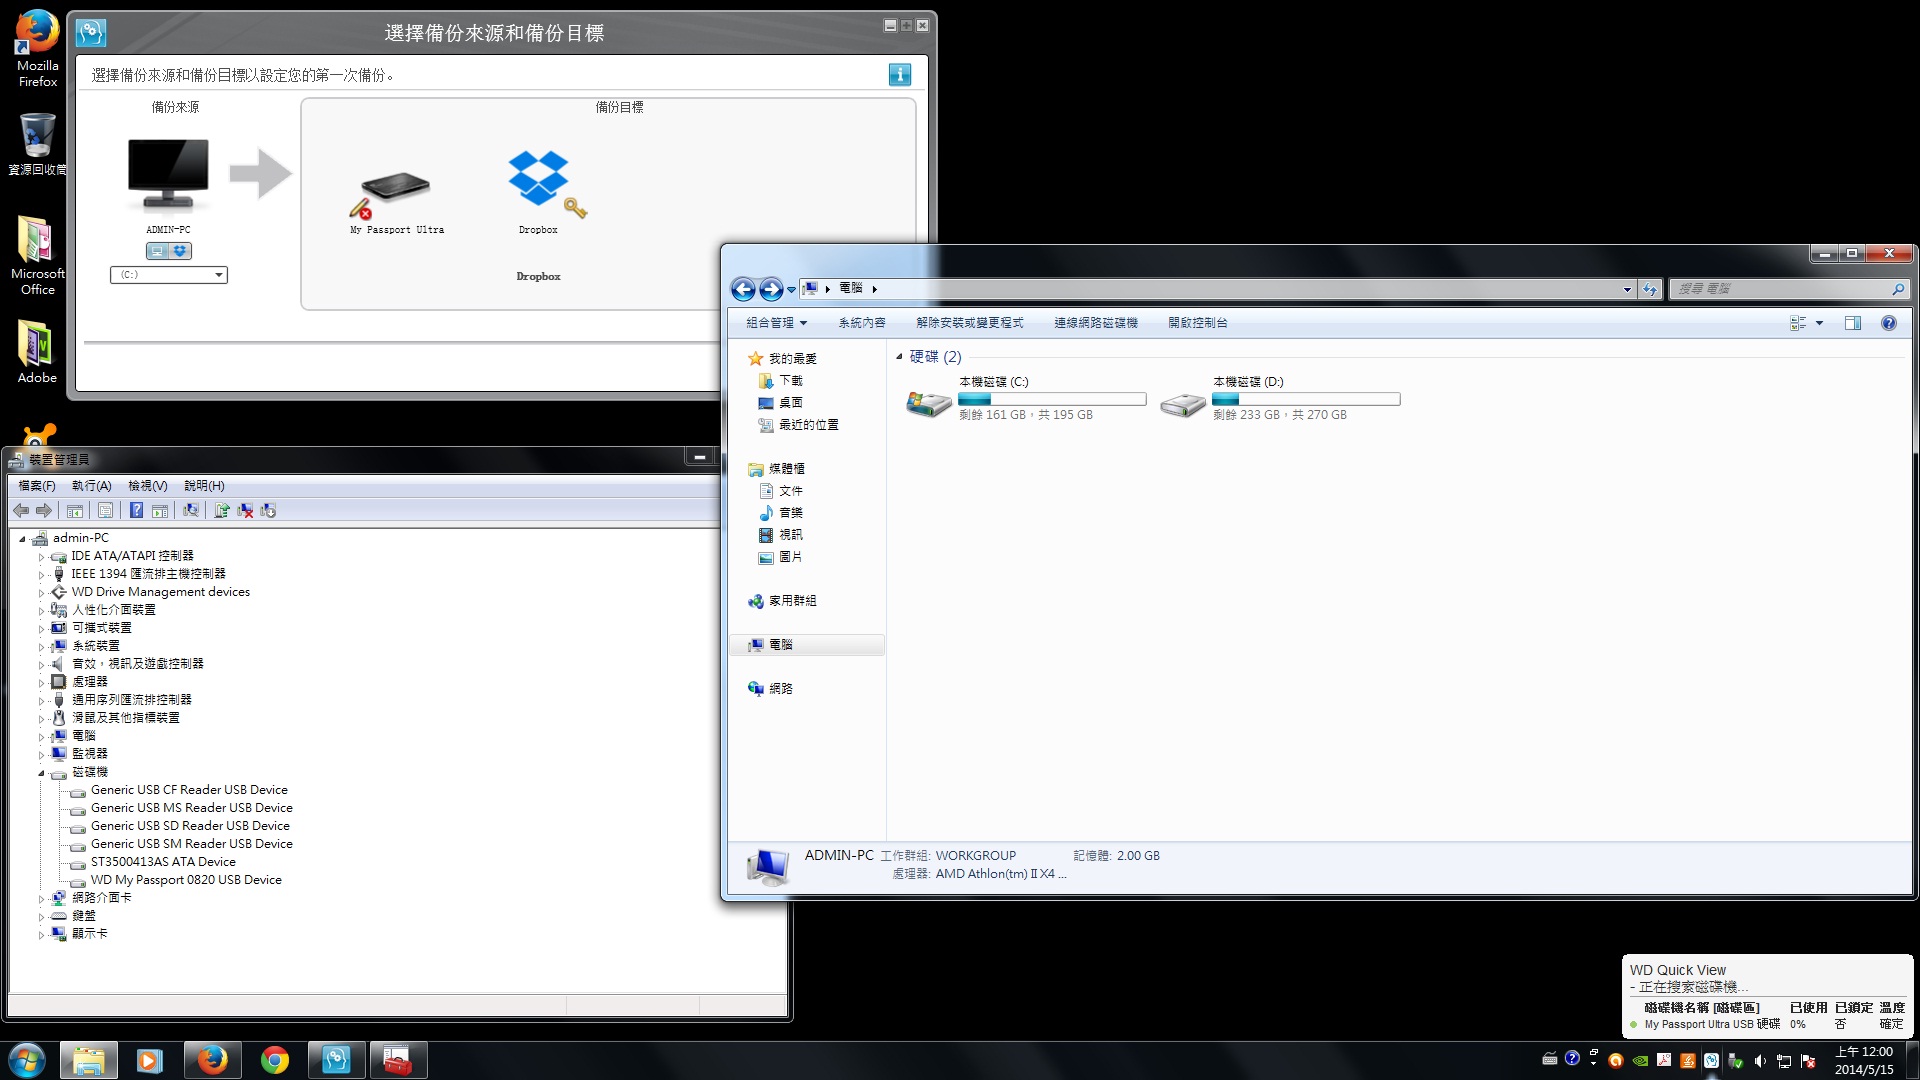Click the blue info icon in the backup window
Screen dimensions: 1920x1080
click(x=899, y=74)
